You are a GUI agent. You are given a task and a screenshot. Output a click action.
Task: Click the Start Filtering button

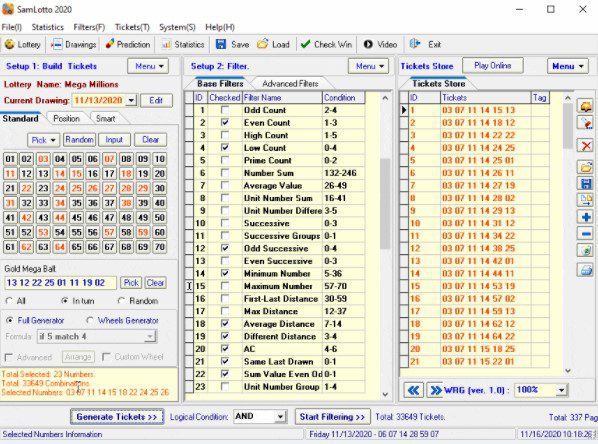[332, 417]
